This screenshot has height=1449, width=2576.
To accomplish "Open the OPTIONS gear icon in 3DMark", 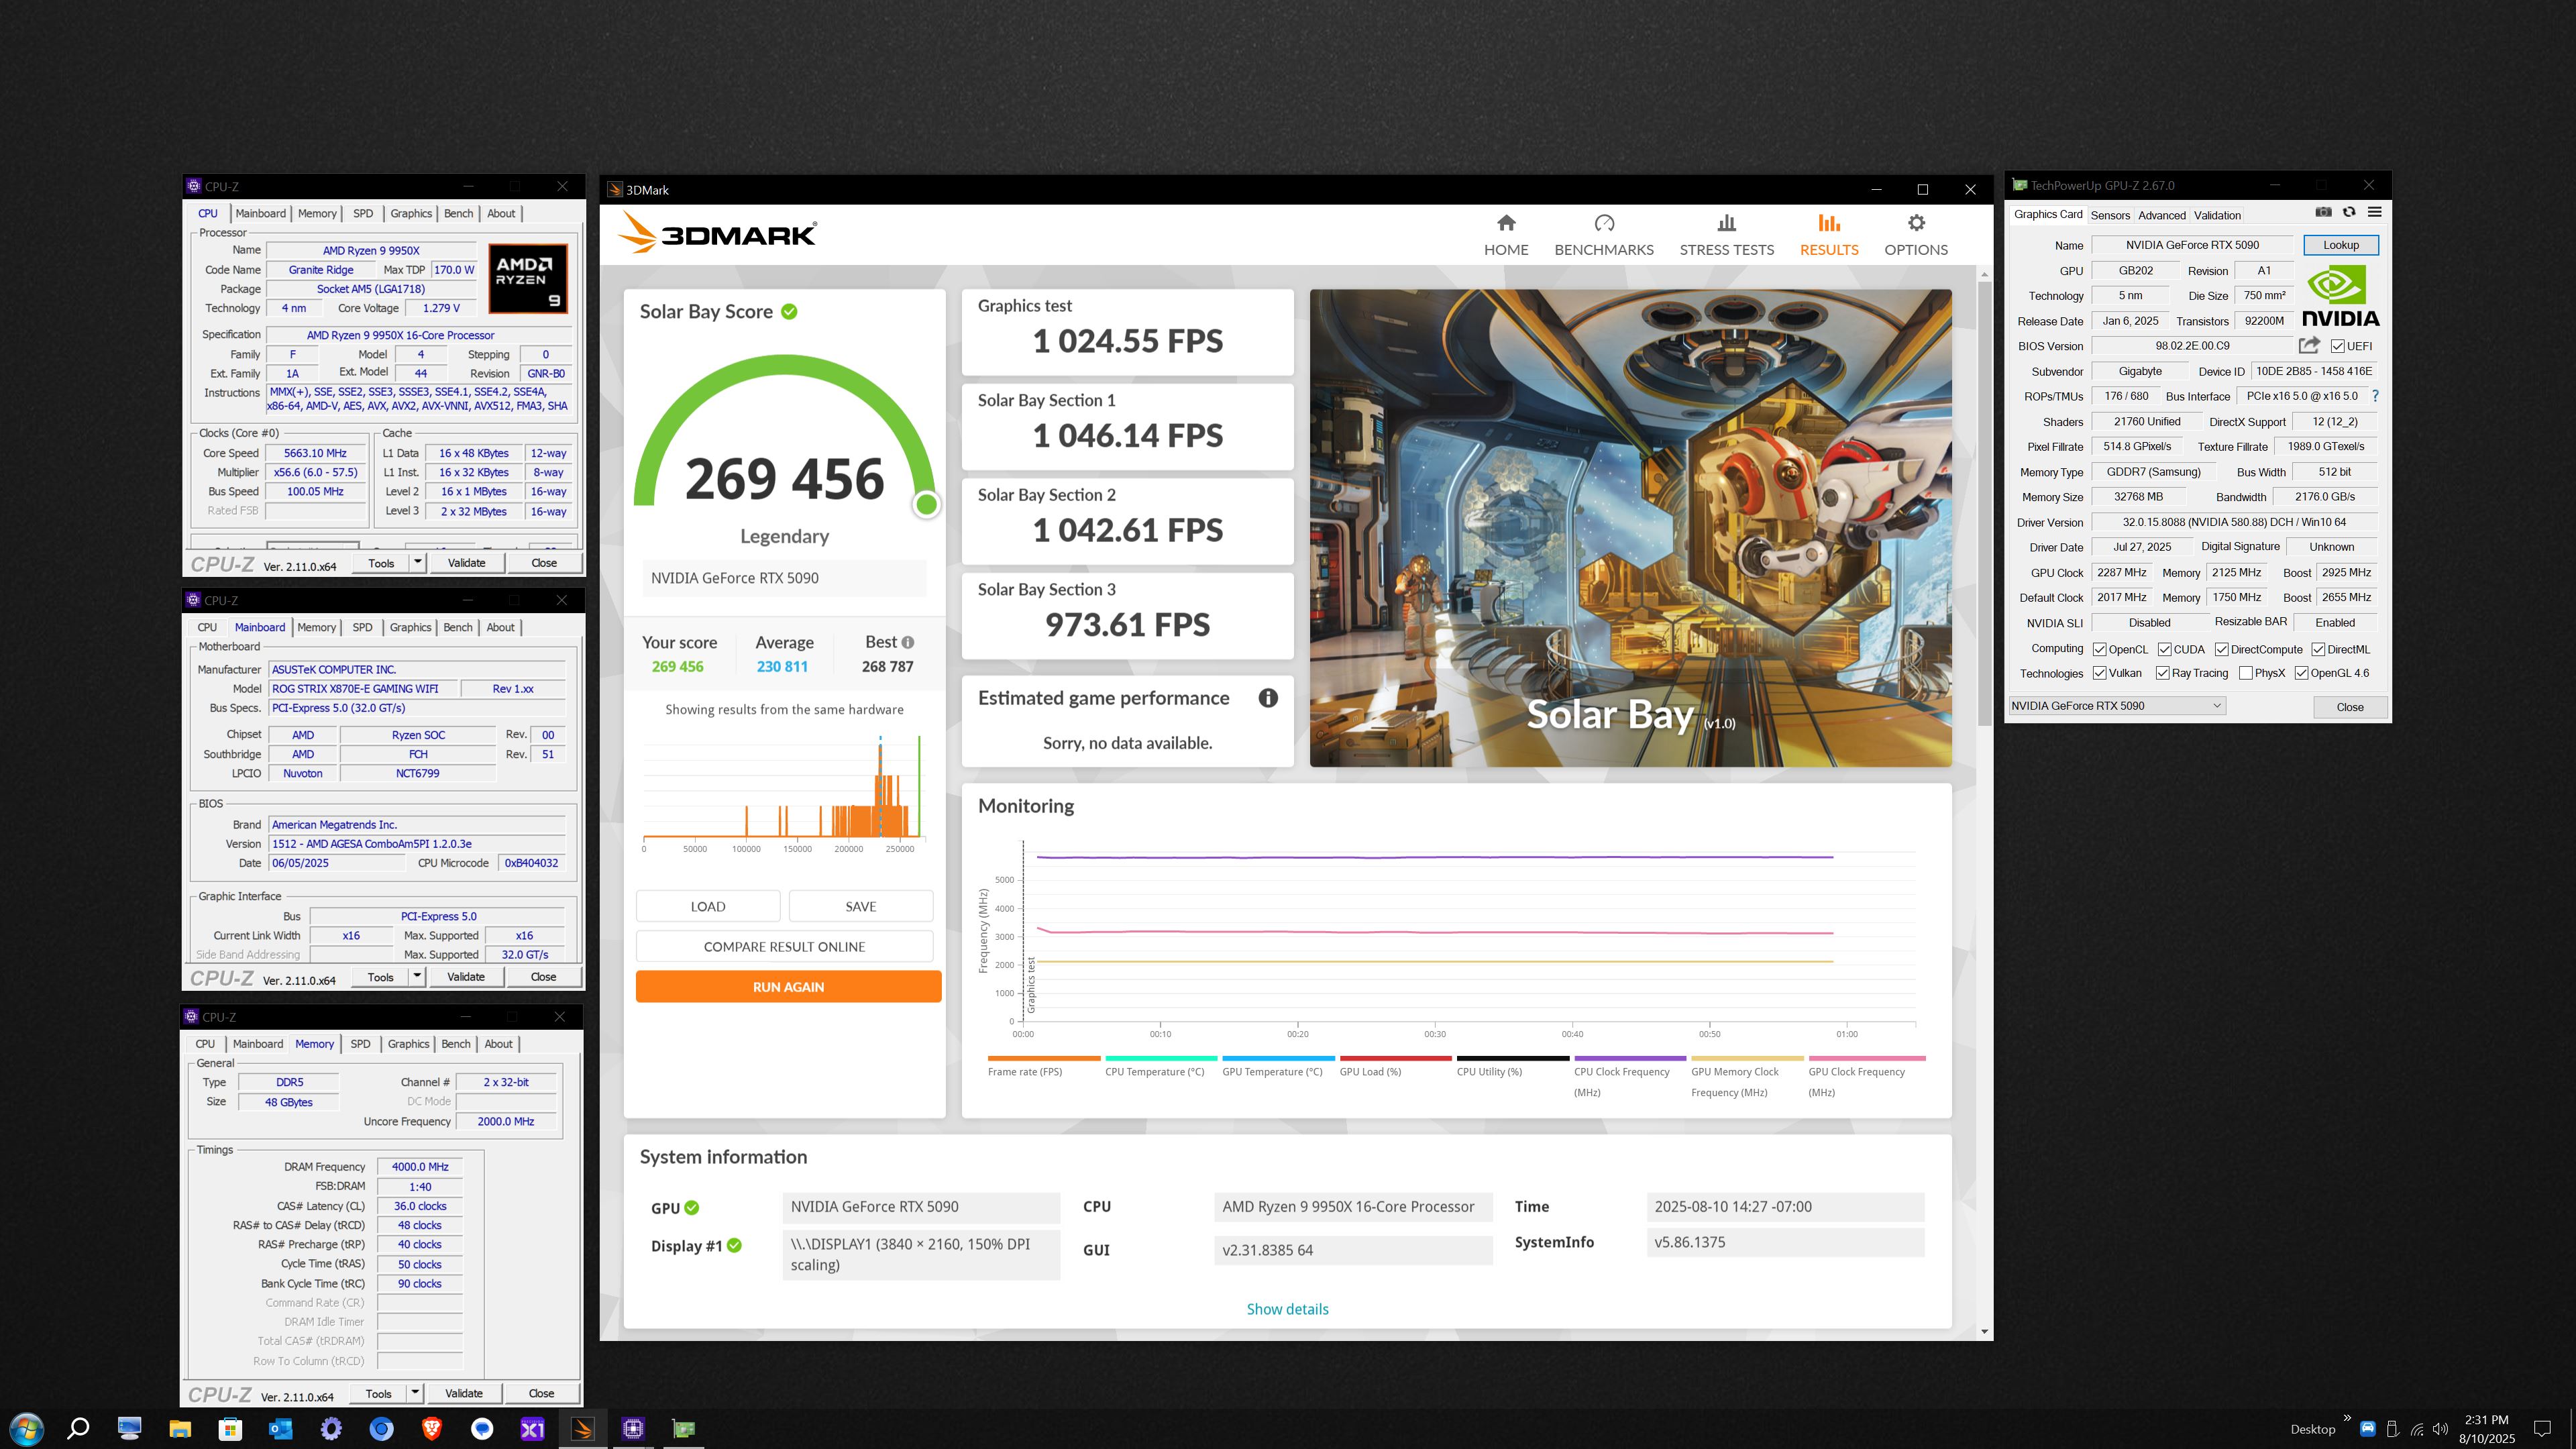I will pyautogui.click(x=1916, y=223).
